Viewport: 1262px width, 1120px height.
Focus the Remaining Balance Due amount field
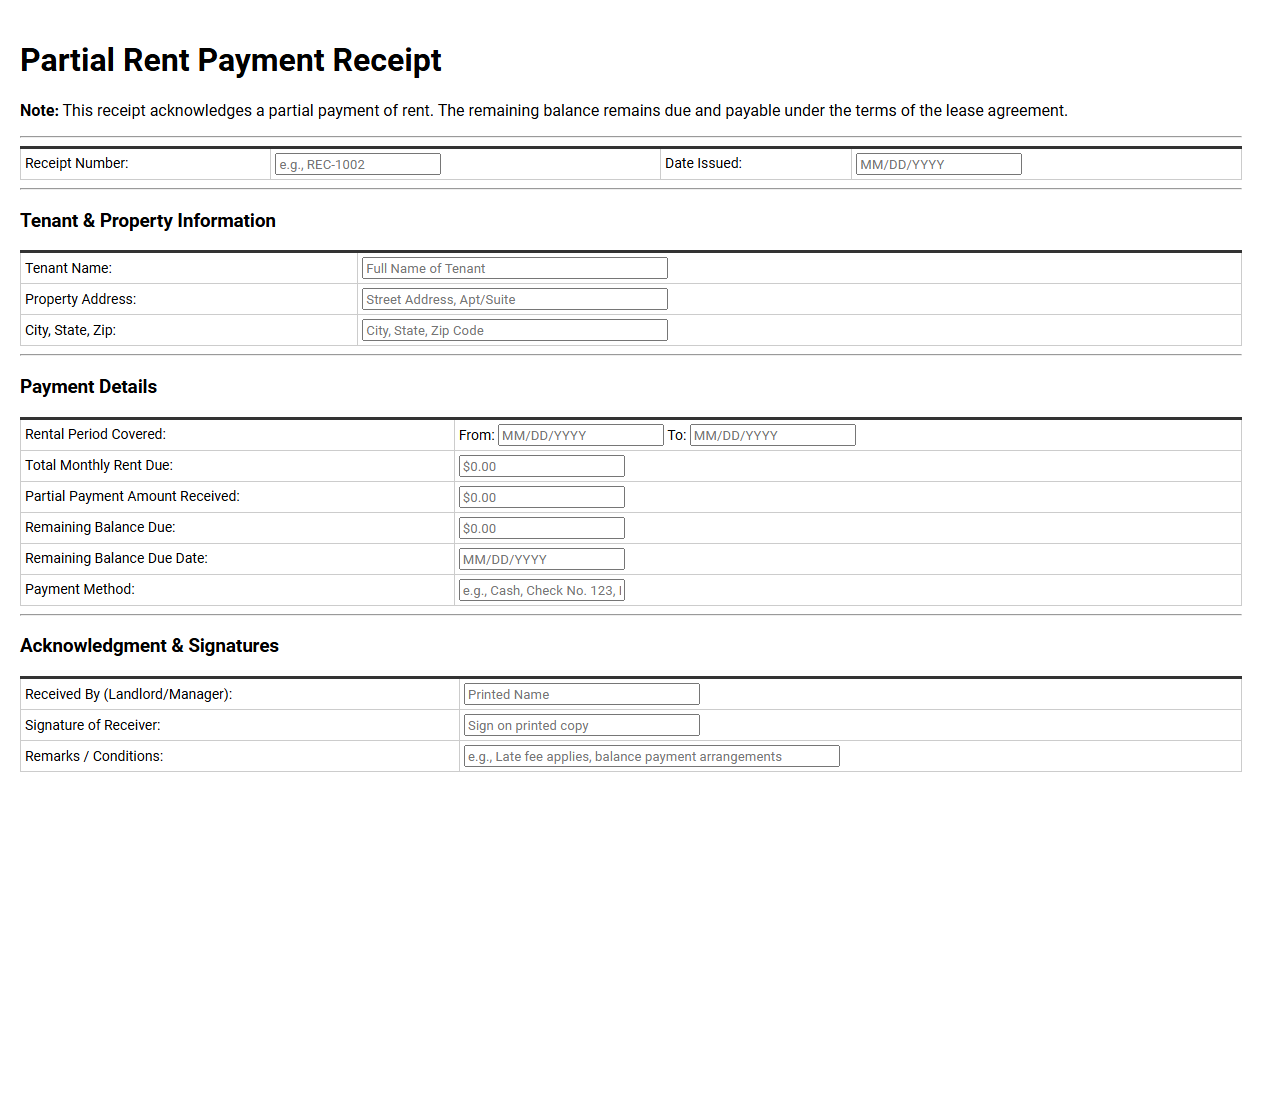(542, 528)
